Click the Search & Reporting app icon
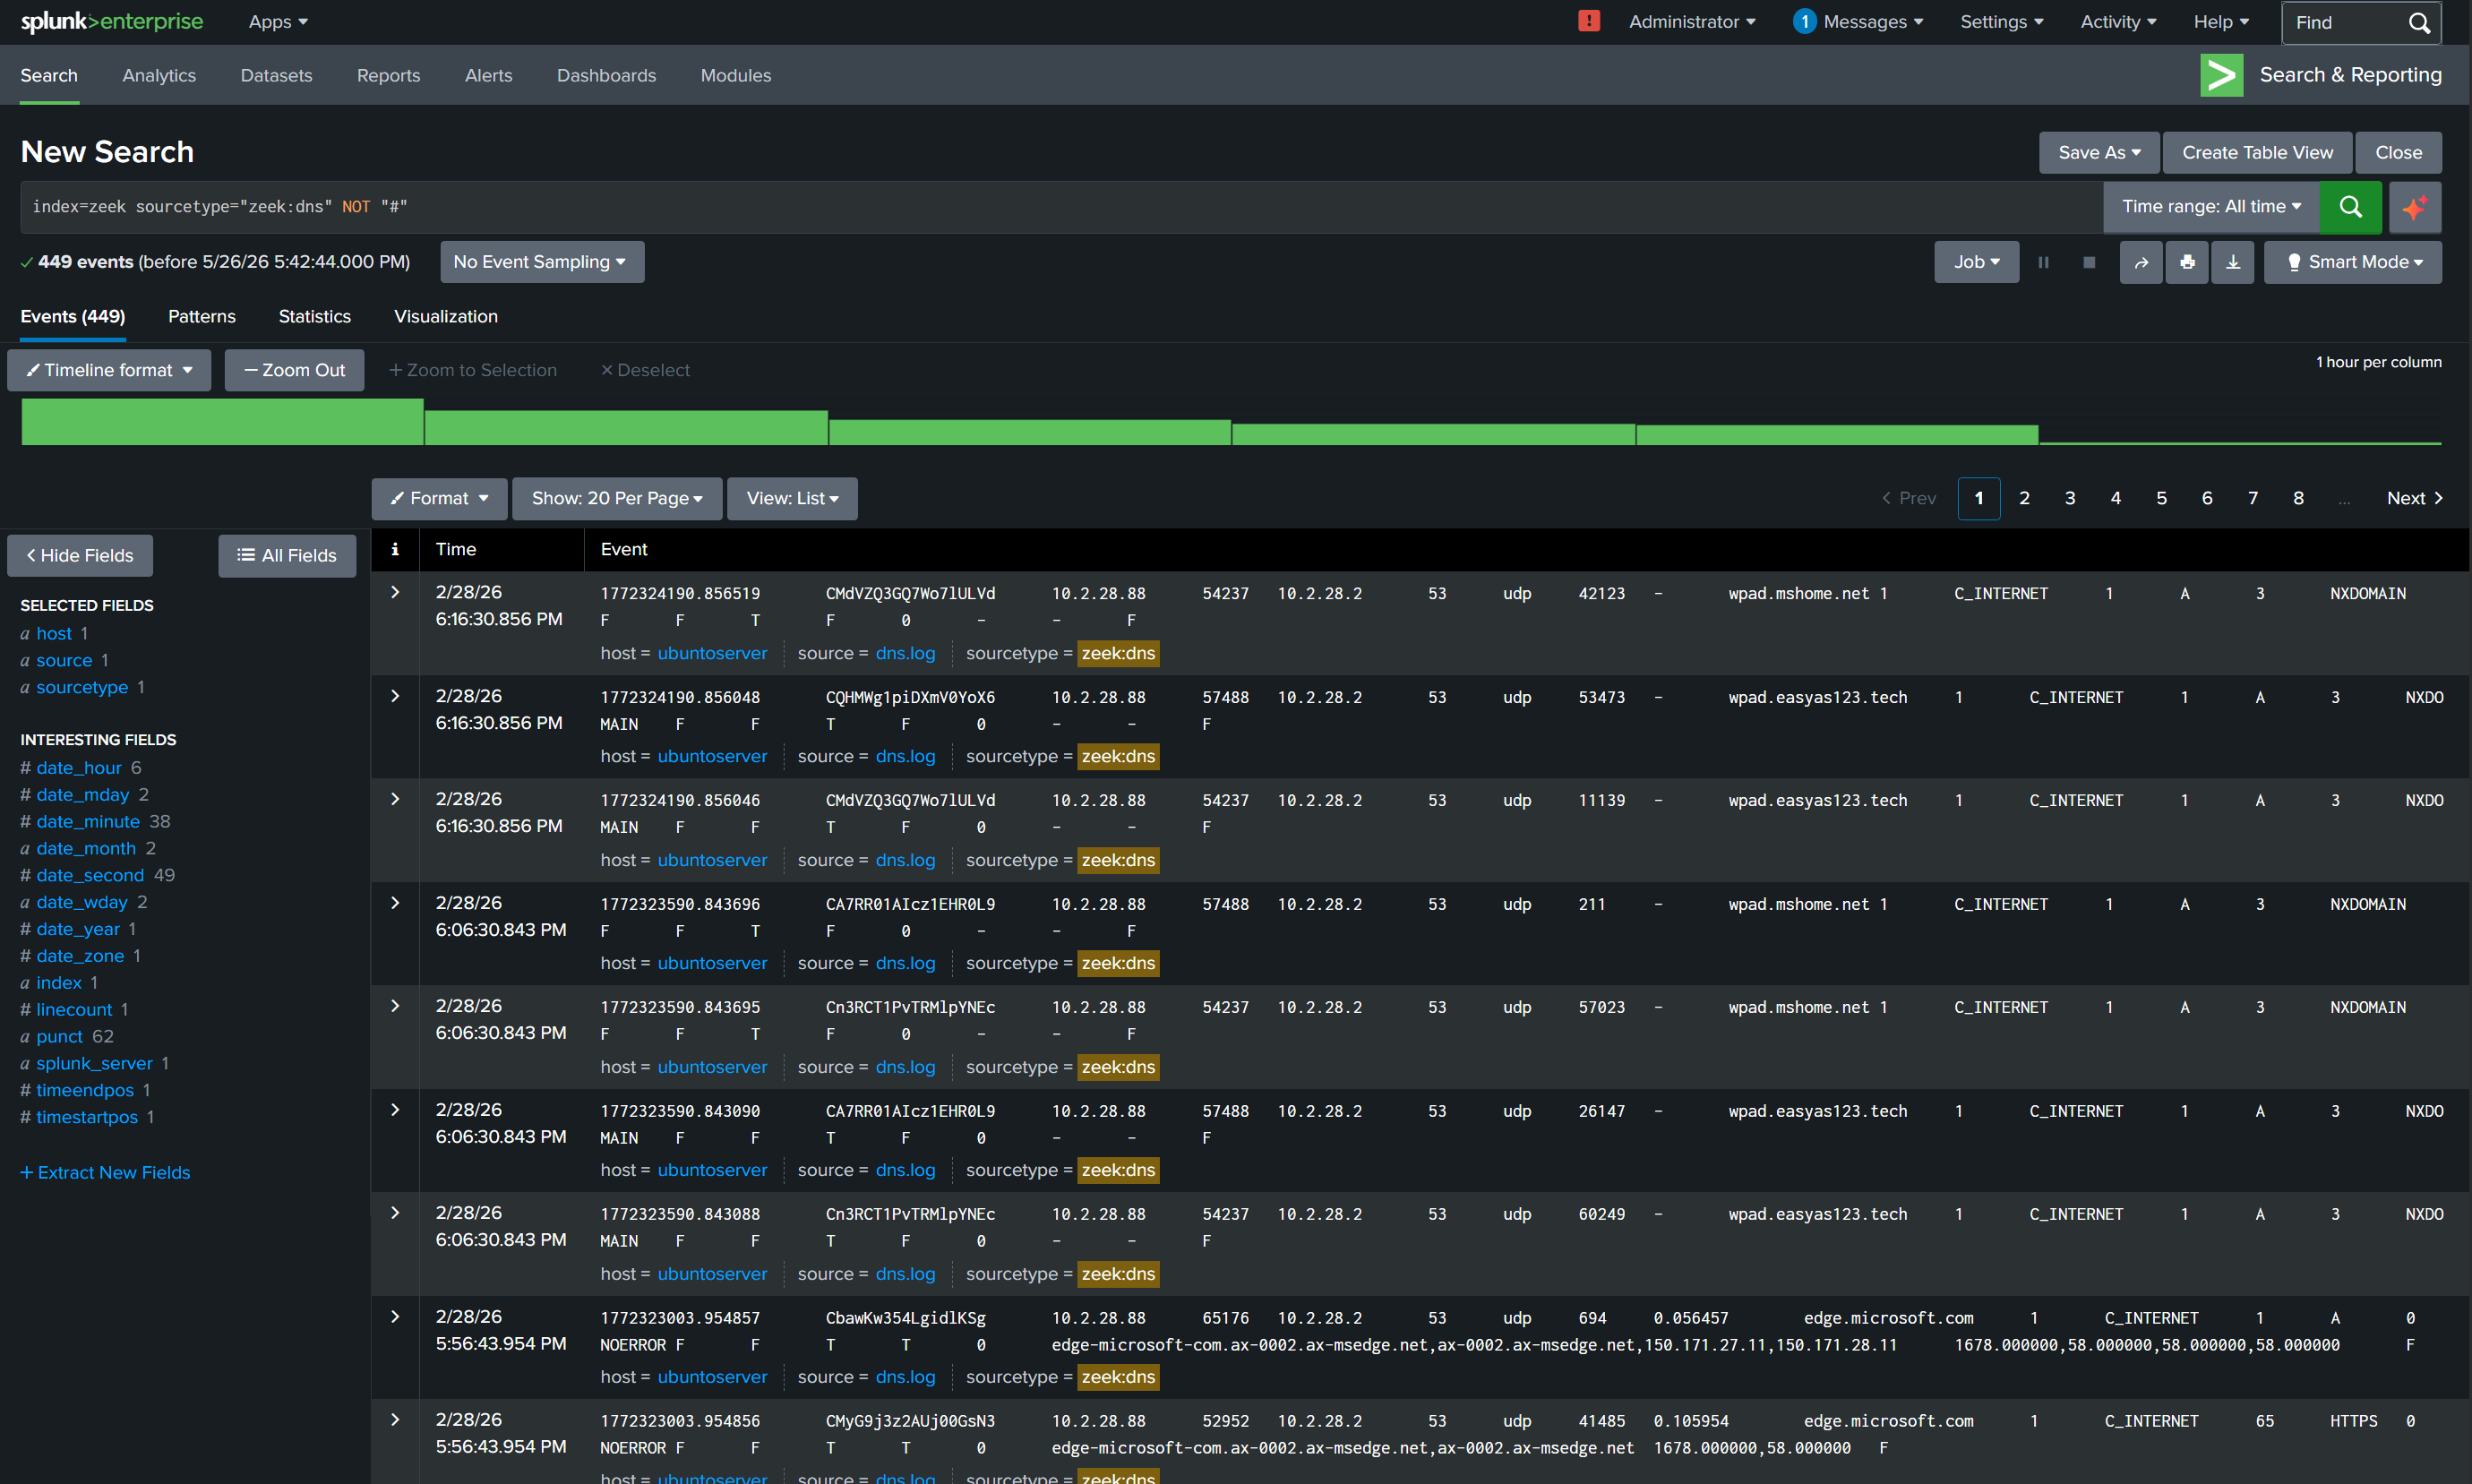2472x1484 pixels. (2221, 75)
